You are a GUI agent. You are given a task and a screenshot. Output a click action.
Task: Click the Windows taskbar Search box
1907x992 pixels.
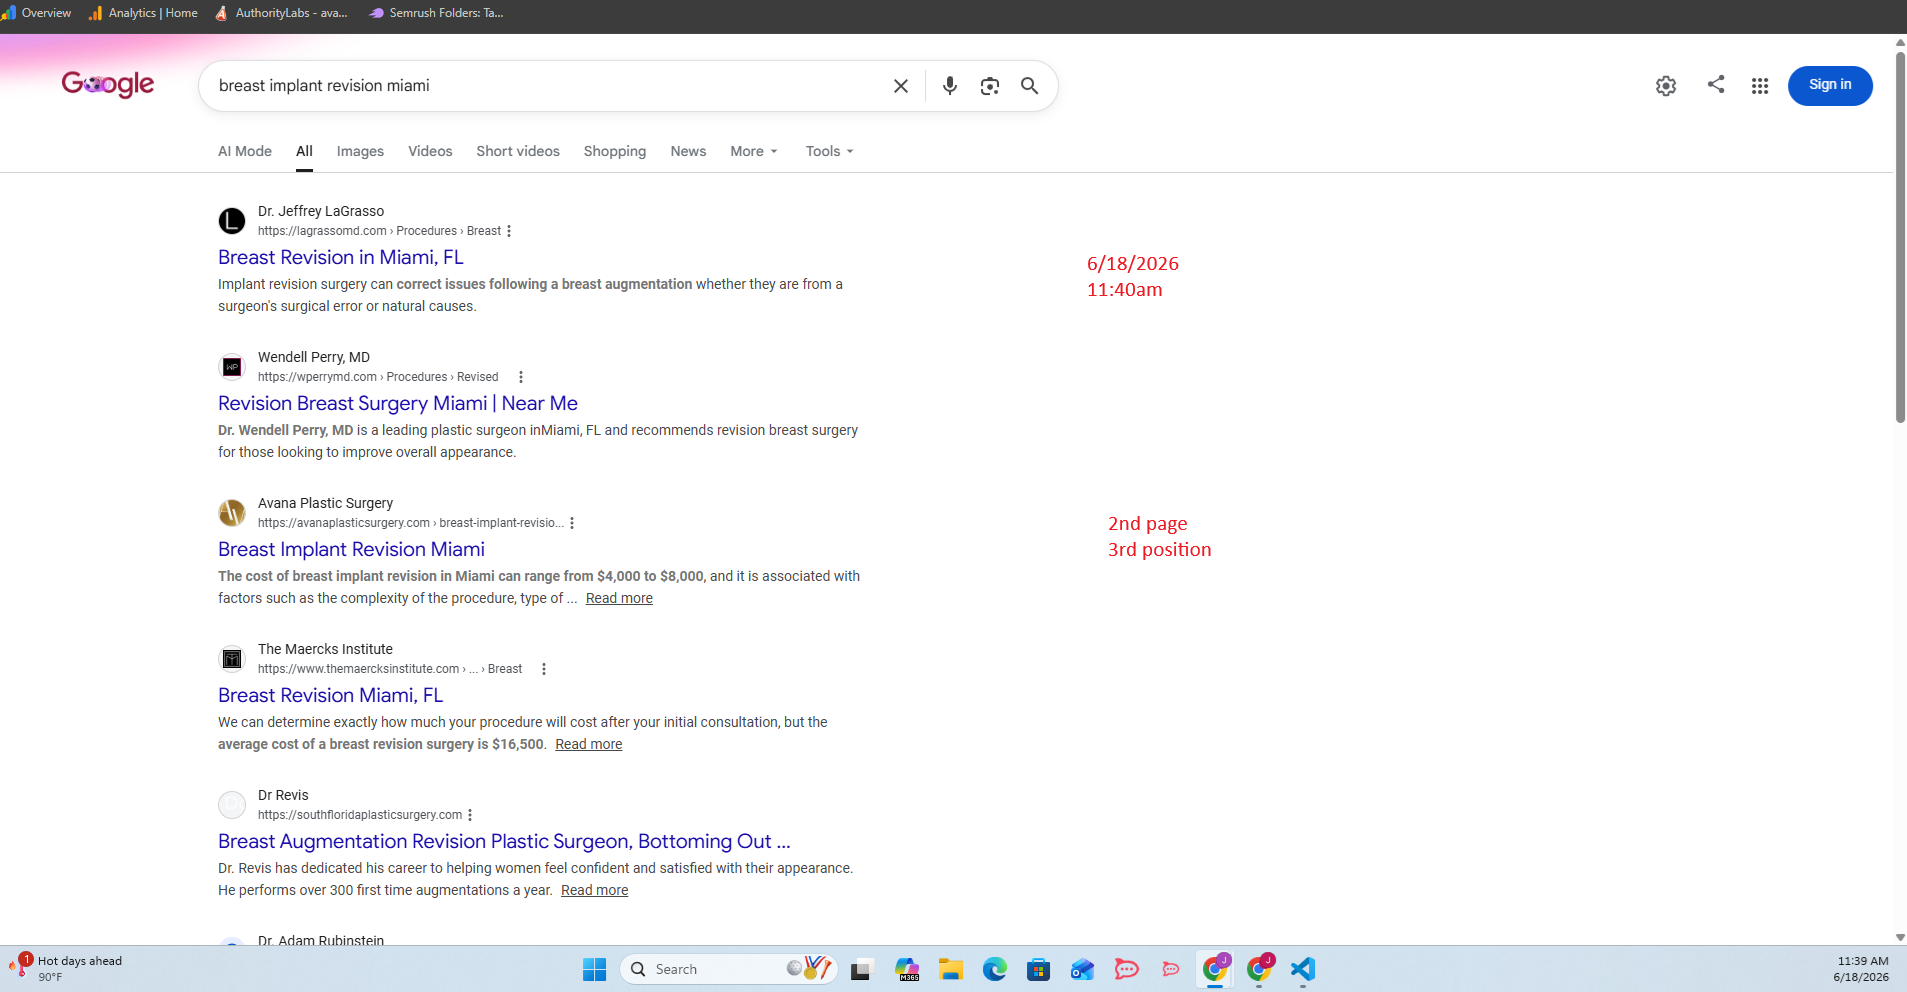coord(728,969)
